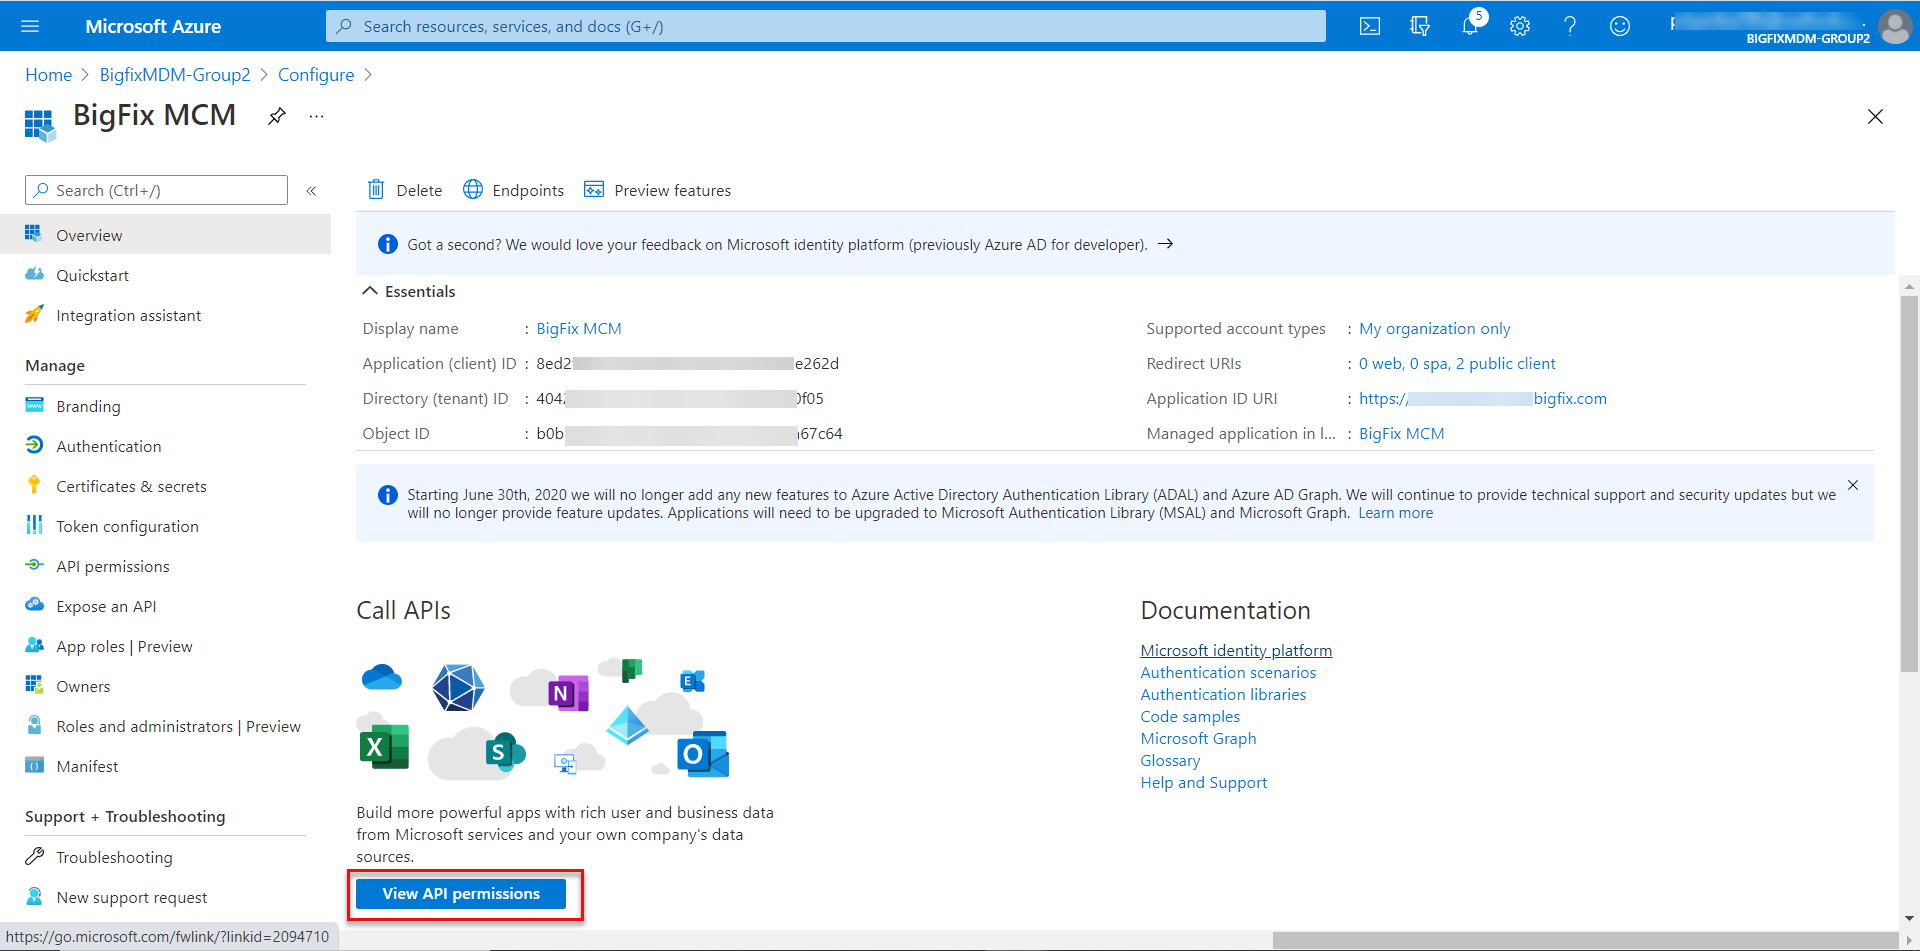Click the Microsoft Azure home title
This screenshot has height=951, width=1920.
click(x=153, y=26)
